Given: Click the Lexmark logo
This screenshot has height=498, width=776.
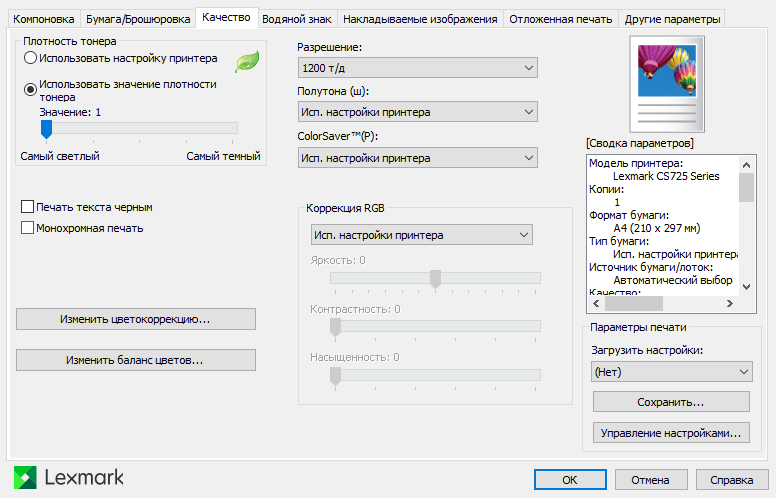Looking at the screenshot, I should 69,477.
